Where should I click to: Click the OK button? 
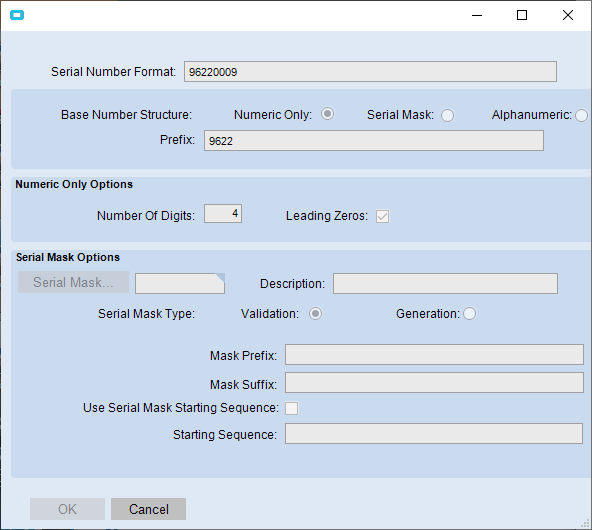click(x=68, y=509)
